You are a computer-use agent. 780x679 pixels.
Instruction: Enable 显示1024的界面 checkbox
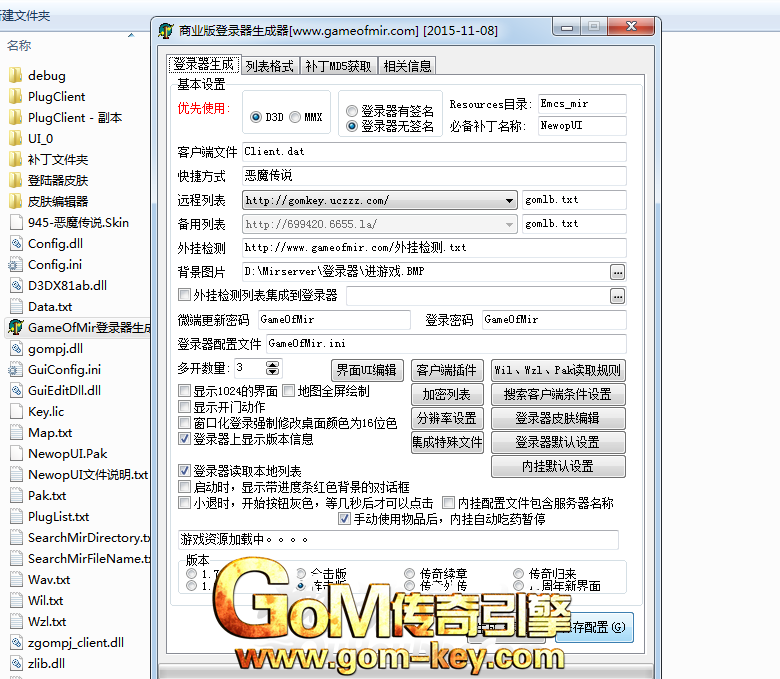[x=184, y=390]
